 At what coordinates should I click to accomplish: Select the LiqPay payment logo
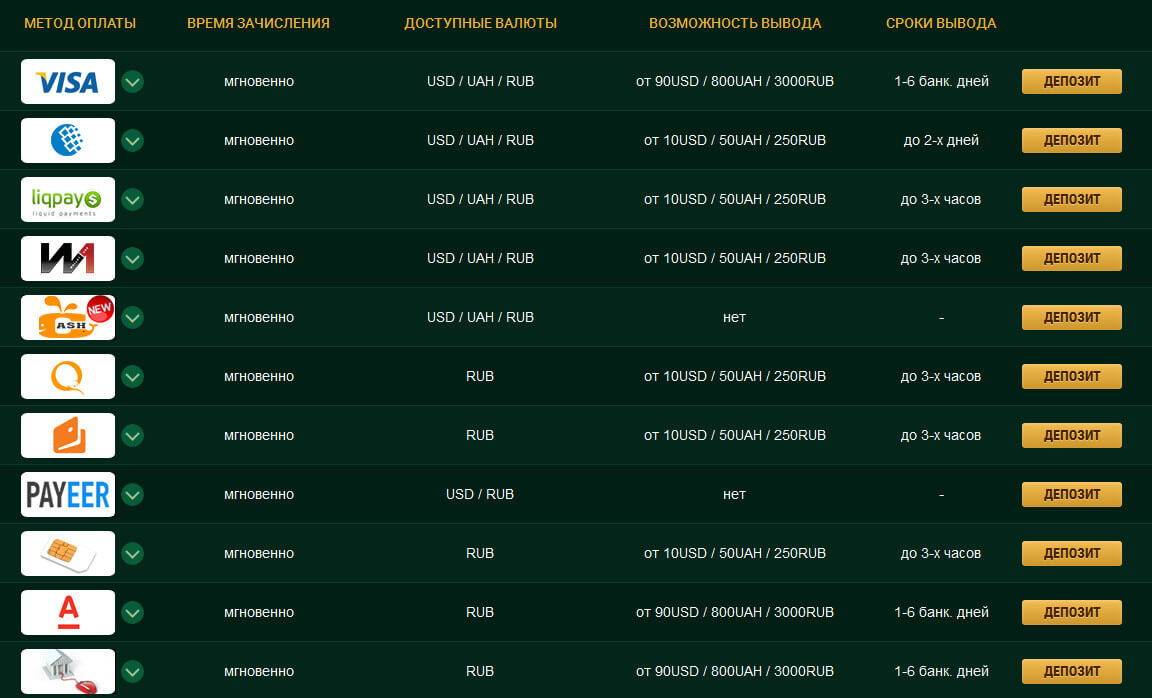(68, 199)
